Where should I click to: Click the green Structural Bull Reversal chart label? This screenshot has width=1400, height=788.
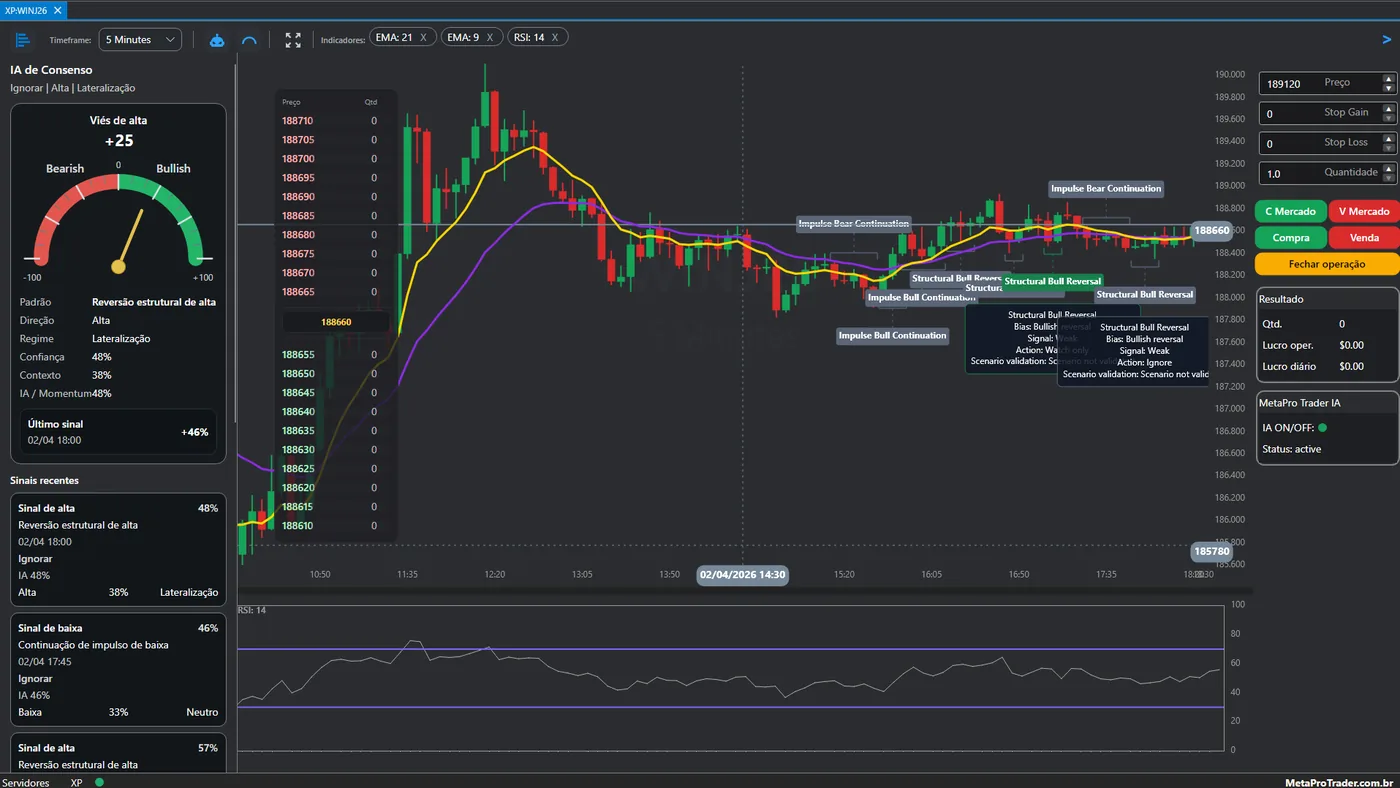(x=1052, y=281)
